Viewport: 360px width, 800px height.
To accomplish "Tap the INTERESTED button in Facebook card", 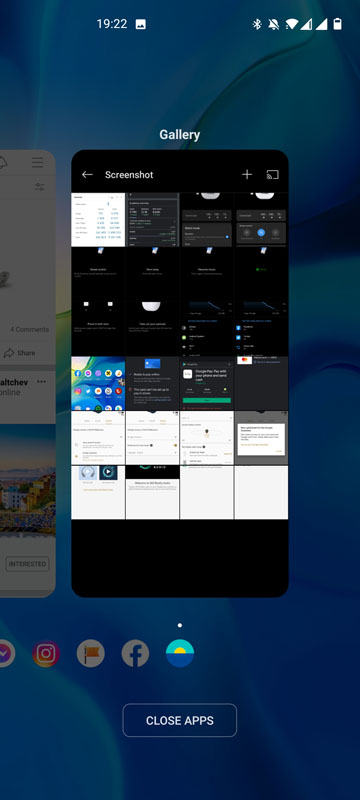I will tap(28, 564).
